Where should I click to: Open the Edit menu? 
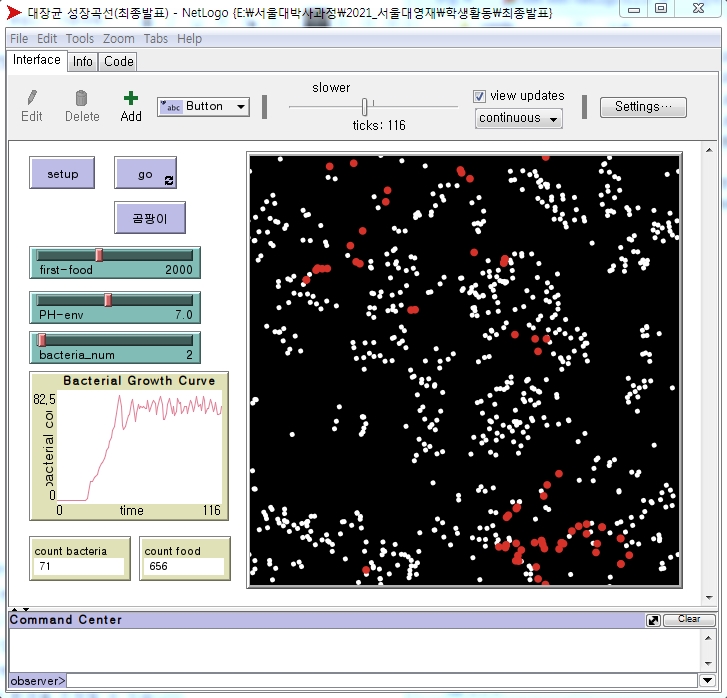tap(47, 38)
